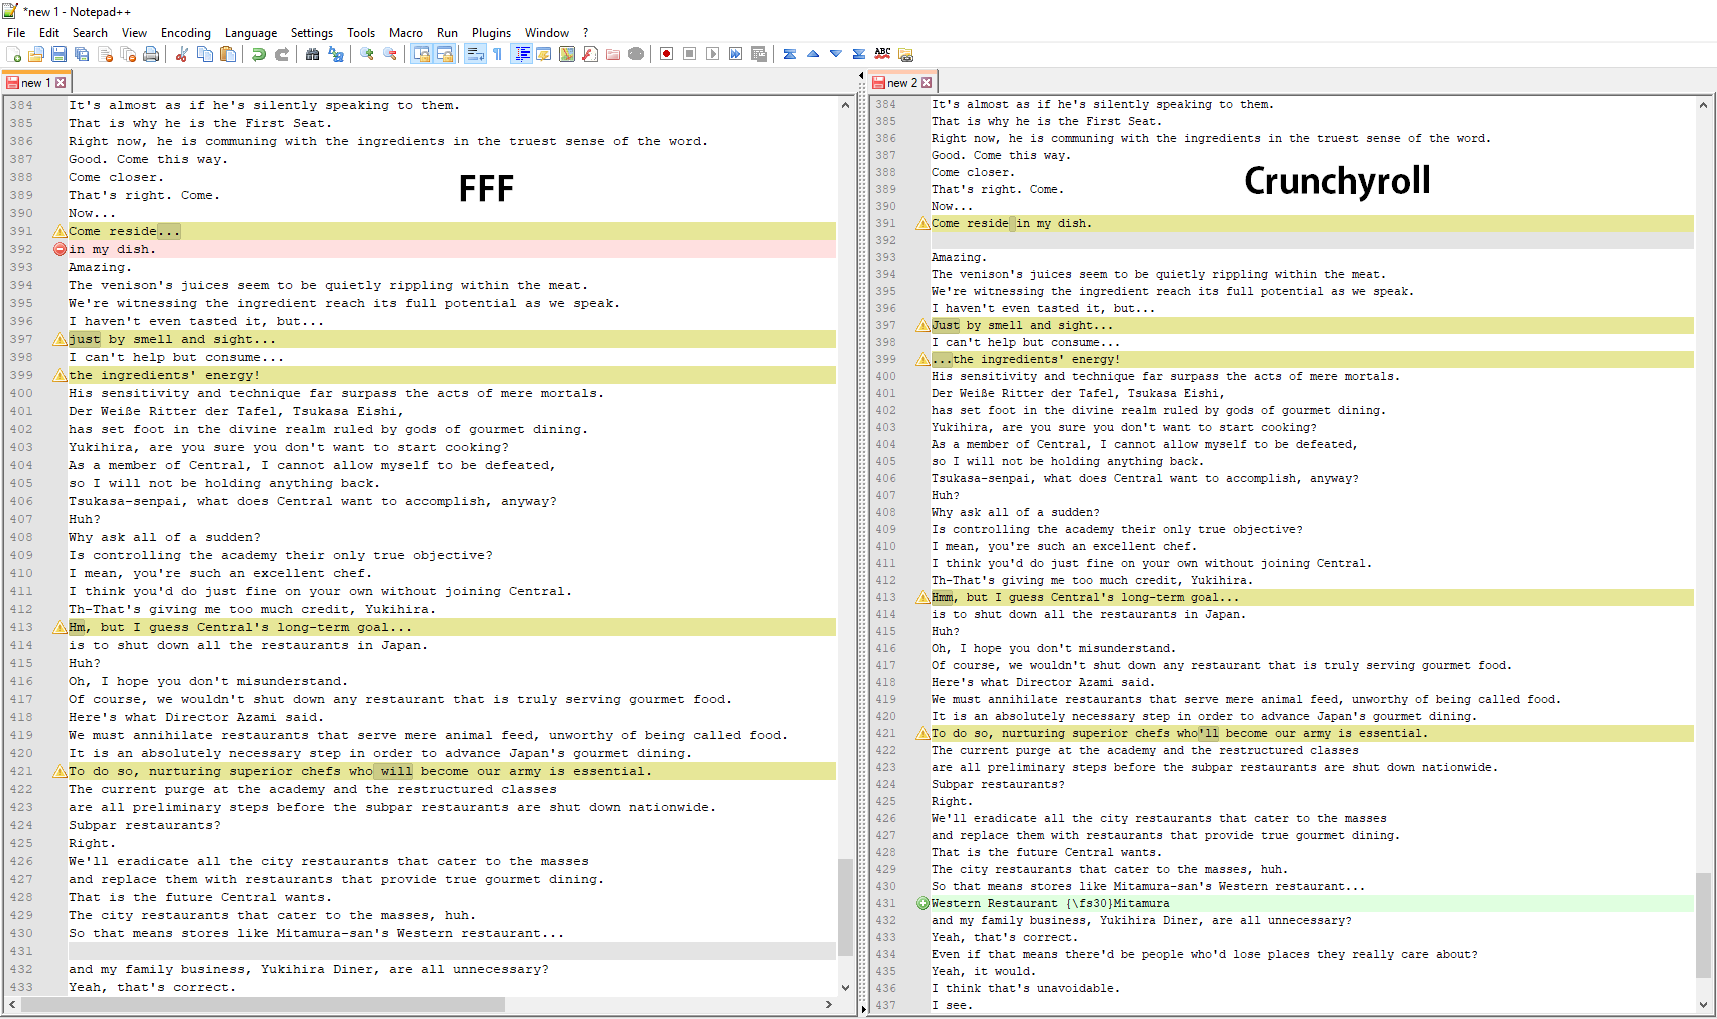Click the left pane horizontal scrollbar thumb
1717x1019 pixels.
click(263, 1004)
